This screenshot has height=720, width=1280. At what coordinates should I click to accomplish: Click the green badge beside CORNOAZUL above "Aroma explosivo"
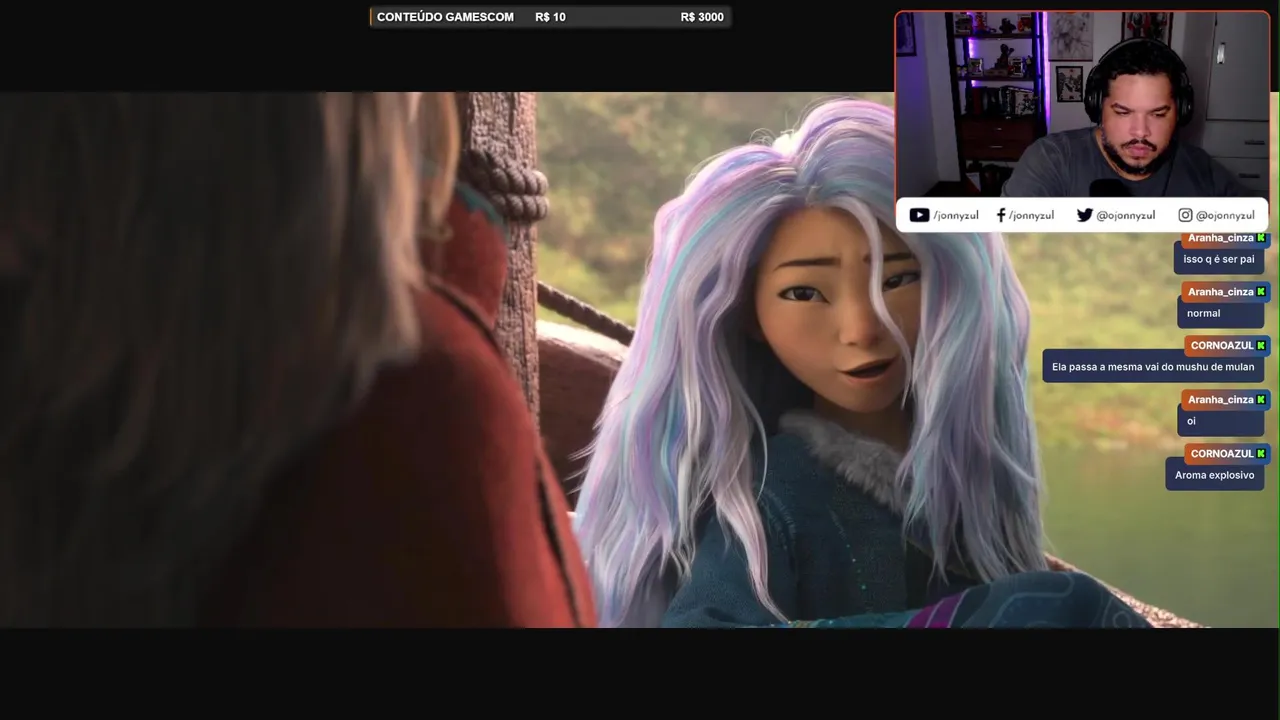[x=1261, y=453]
